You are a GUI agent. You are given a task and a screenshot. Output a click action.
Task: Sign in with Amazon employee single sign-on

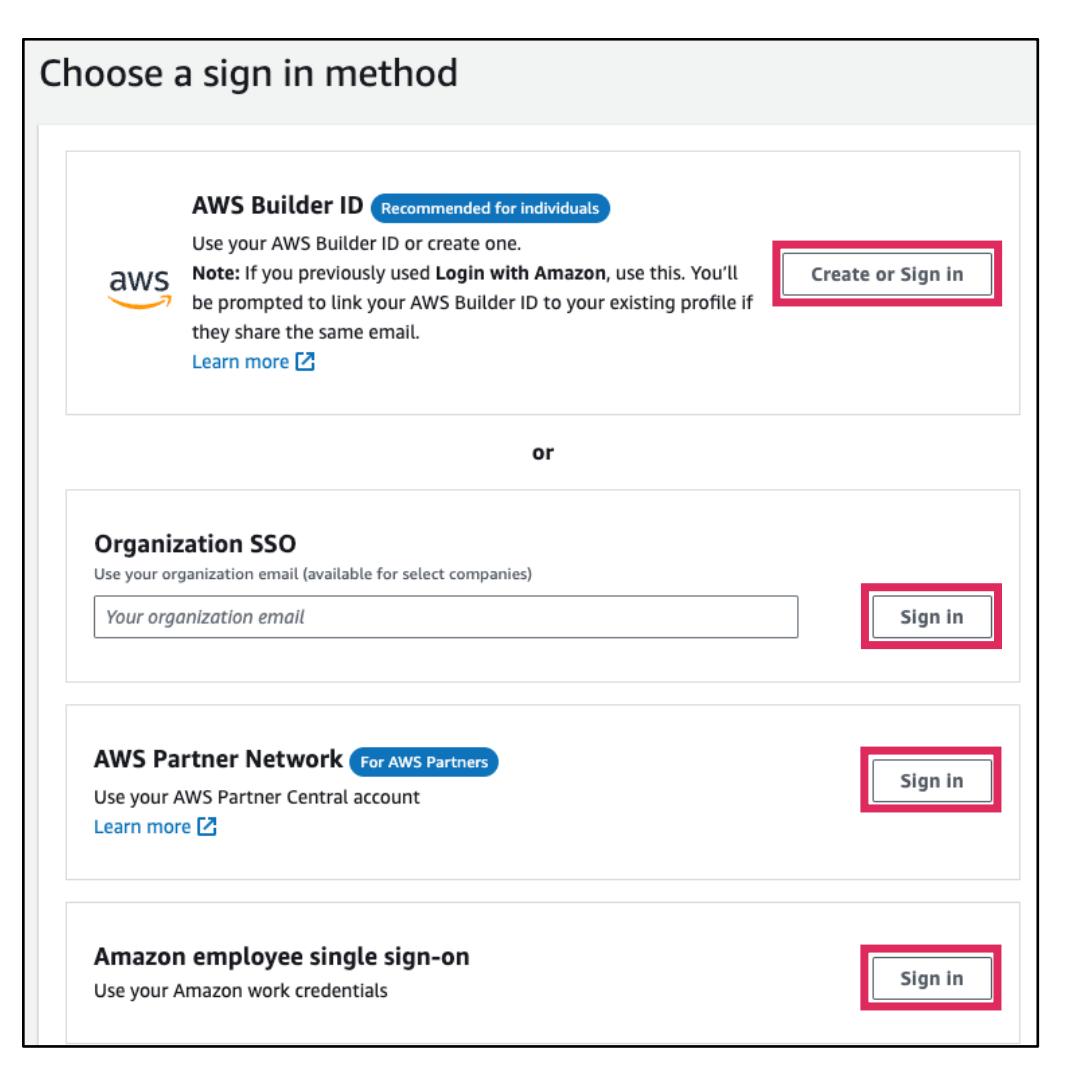click(931, 979)
